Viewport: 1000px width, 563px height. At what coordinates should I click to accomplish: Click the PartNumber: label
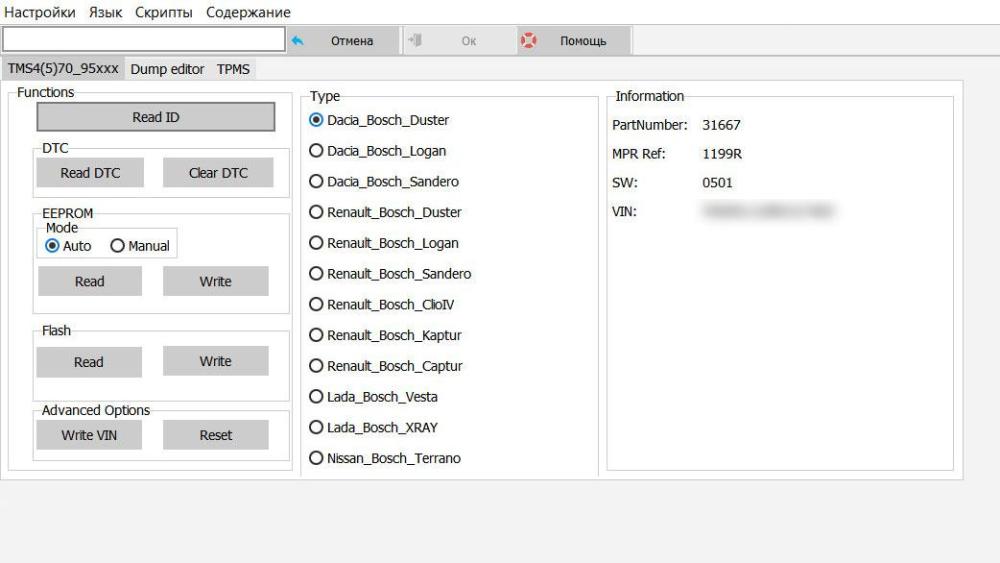coord(650,125)
